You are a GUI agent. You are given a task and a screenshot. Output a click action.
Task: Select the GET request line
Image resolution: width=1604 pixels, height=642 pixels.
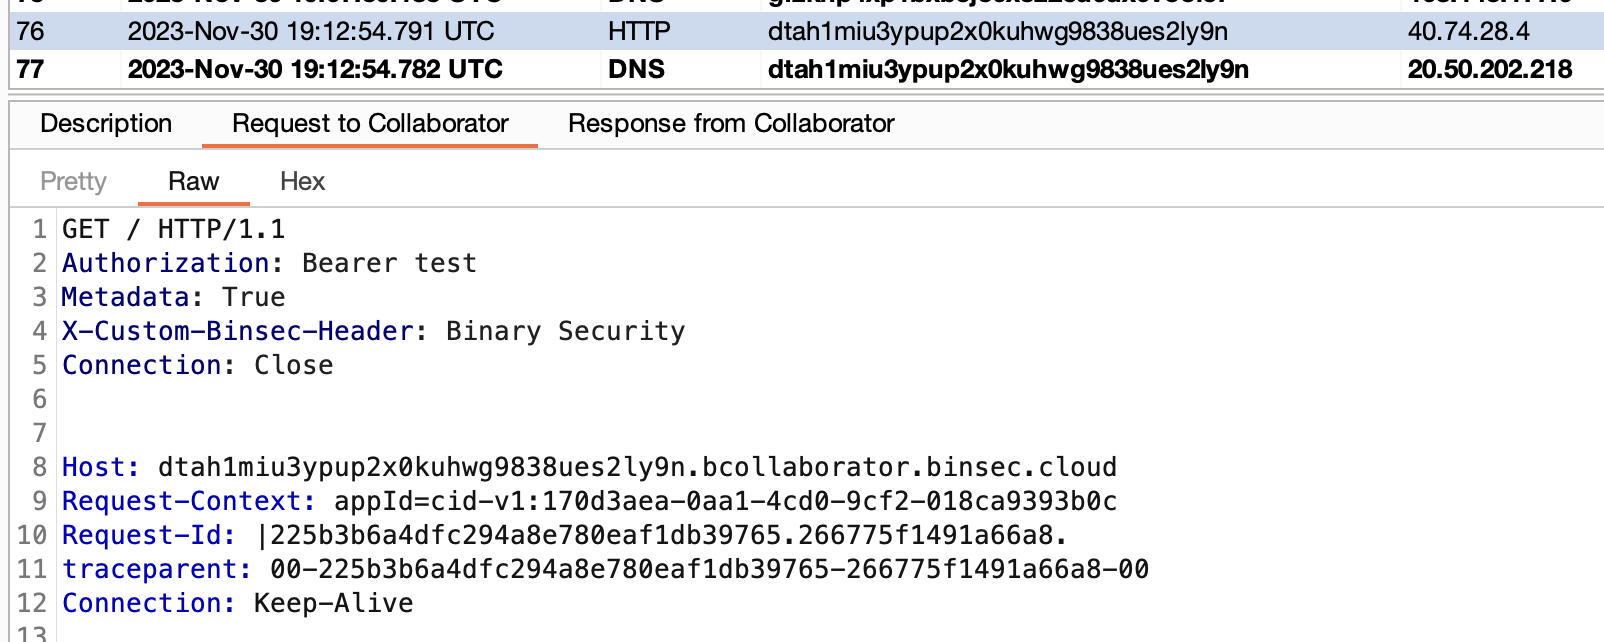(x=172, y=228)
